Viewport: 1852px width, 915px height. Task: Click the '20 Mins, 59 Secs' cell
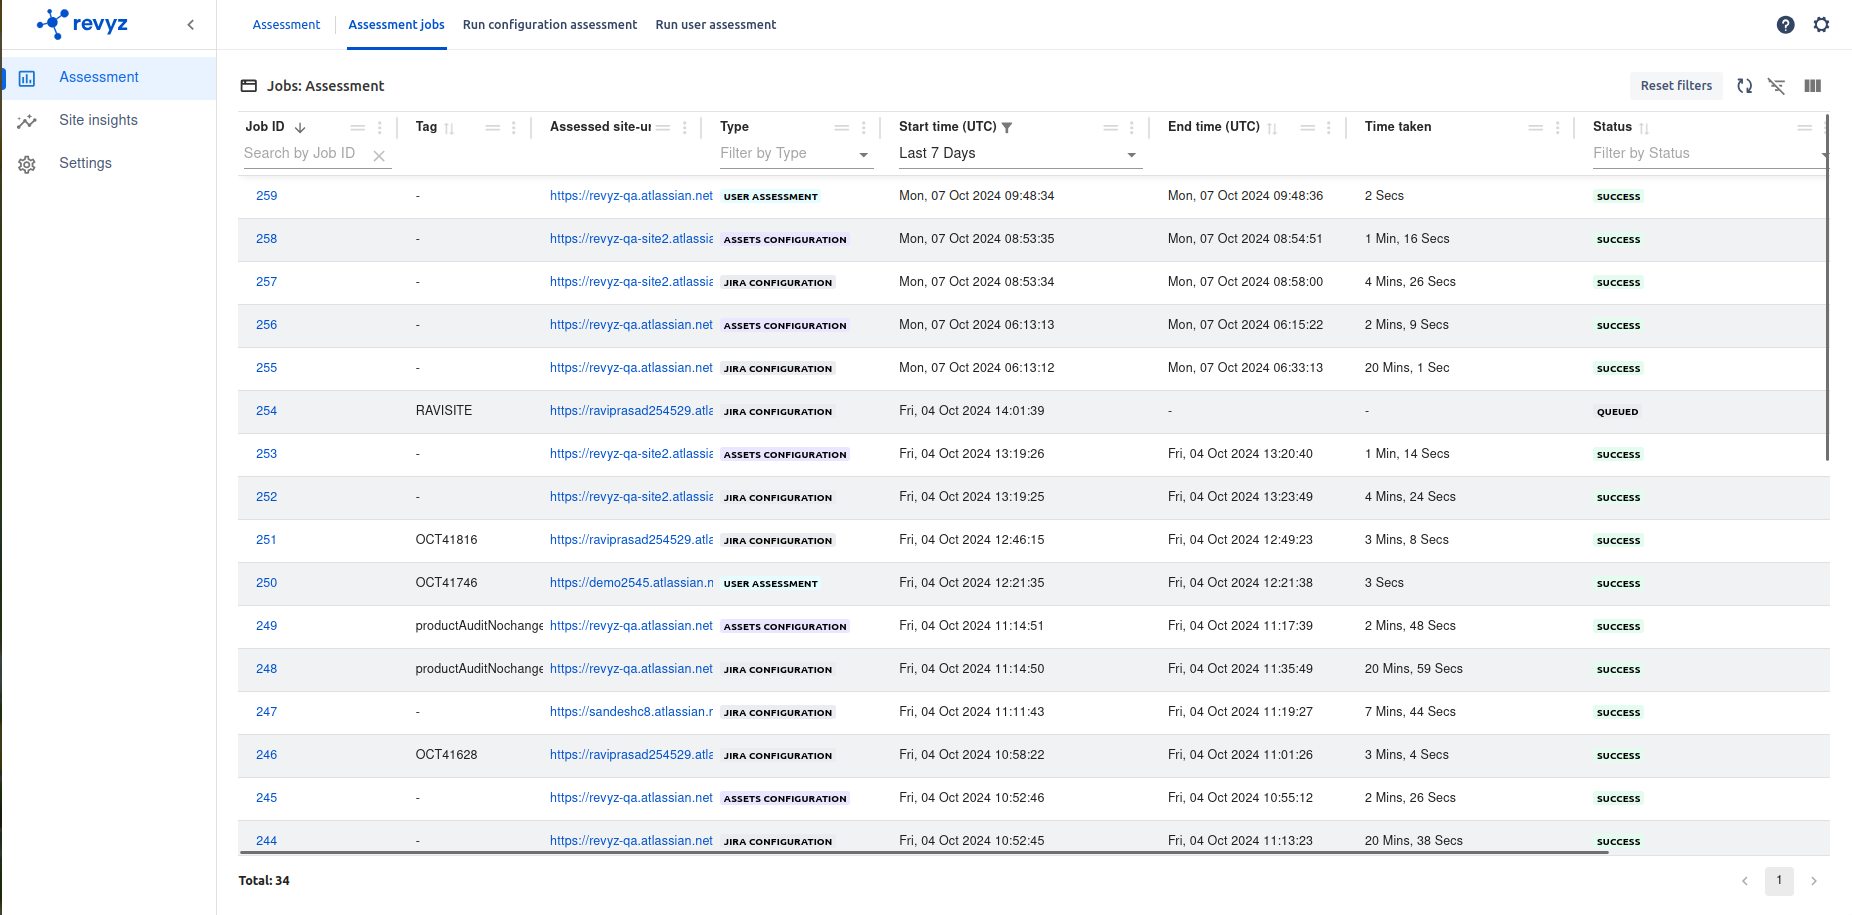click(x=1413, y=669)
